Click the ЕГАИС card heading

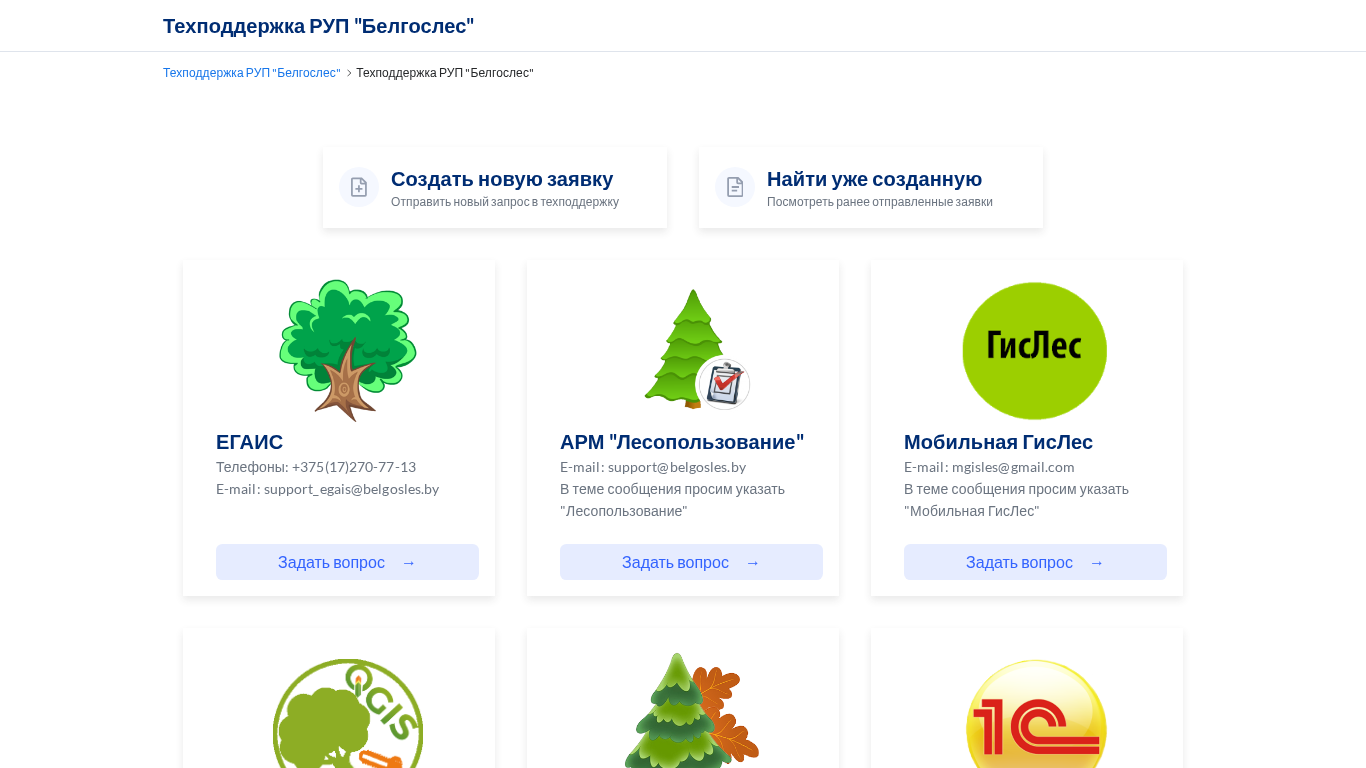pyautogui.click(x=250, y=442)
